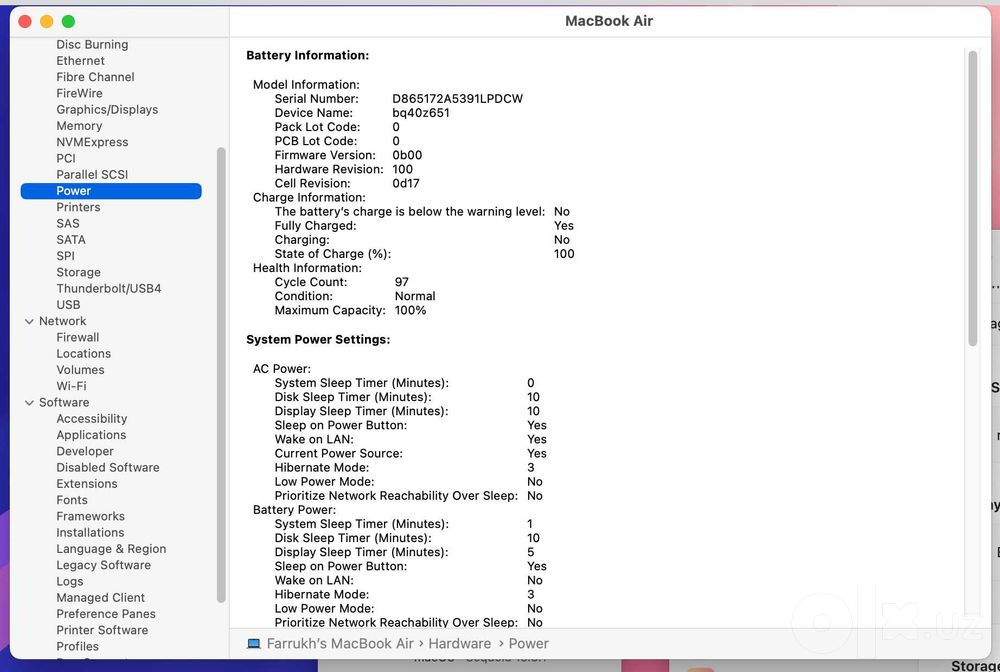The image size is (1000, 672).
Task: Open Thunderbolt/USB4 entry
Action: coord(108,288)
